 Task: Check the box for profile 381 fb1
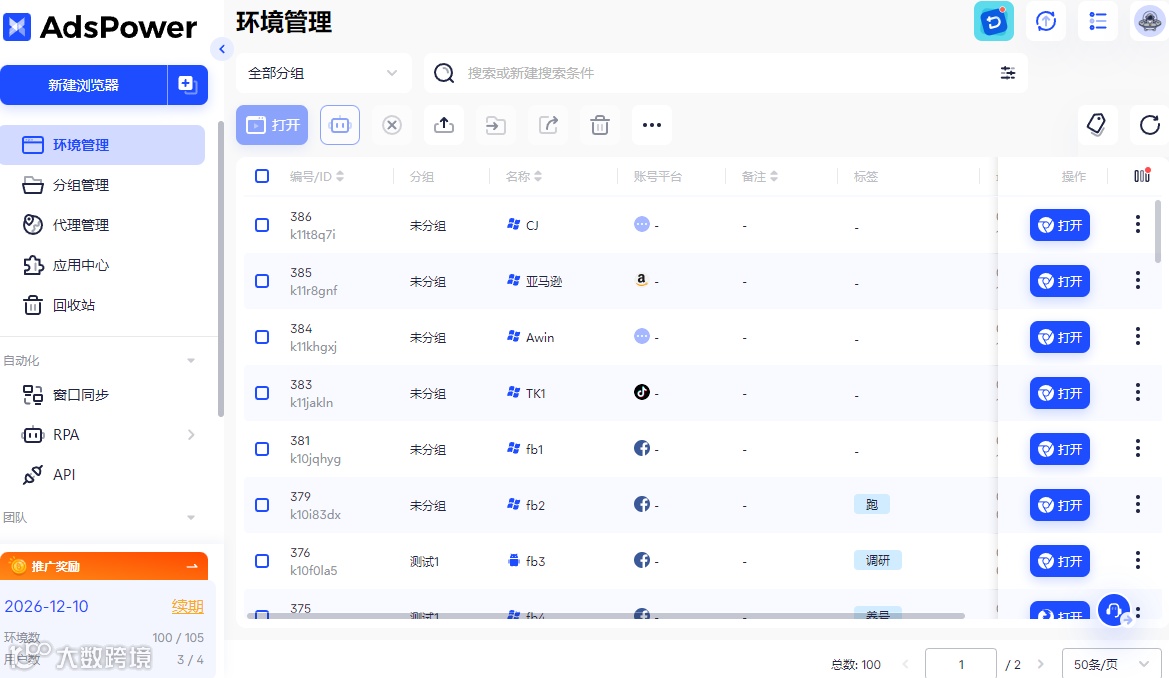point(262,448)
